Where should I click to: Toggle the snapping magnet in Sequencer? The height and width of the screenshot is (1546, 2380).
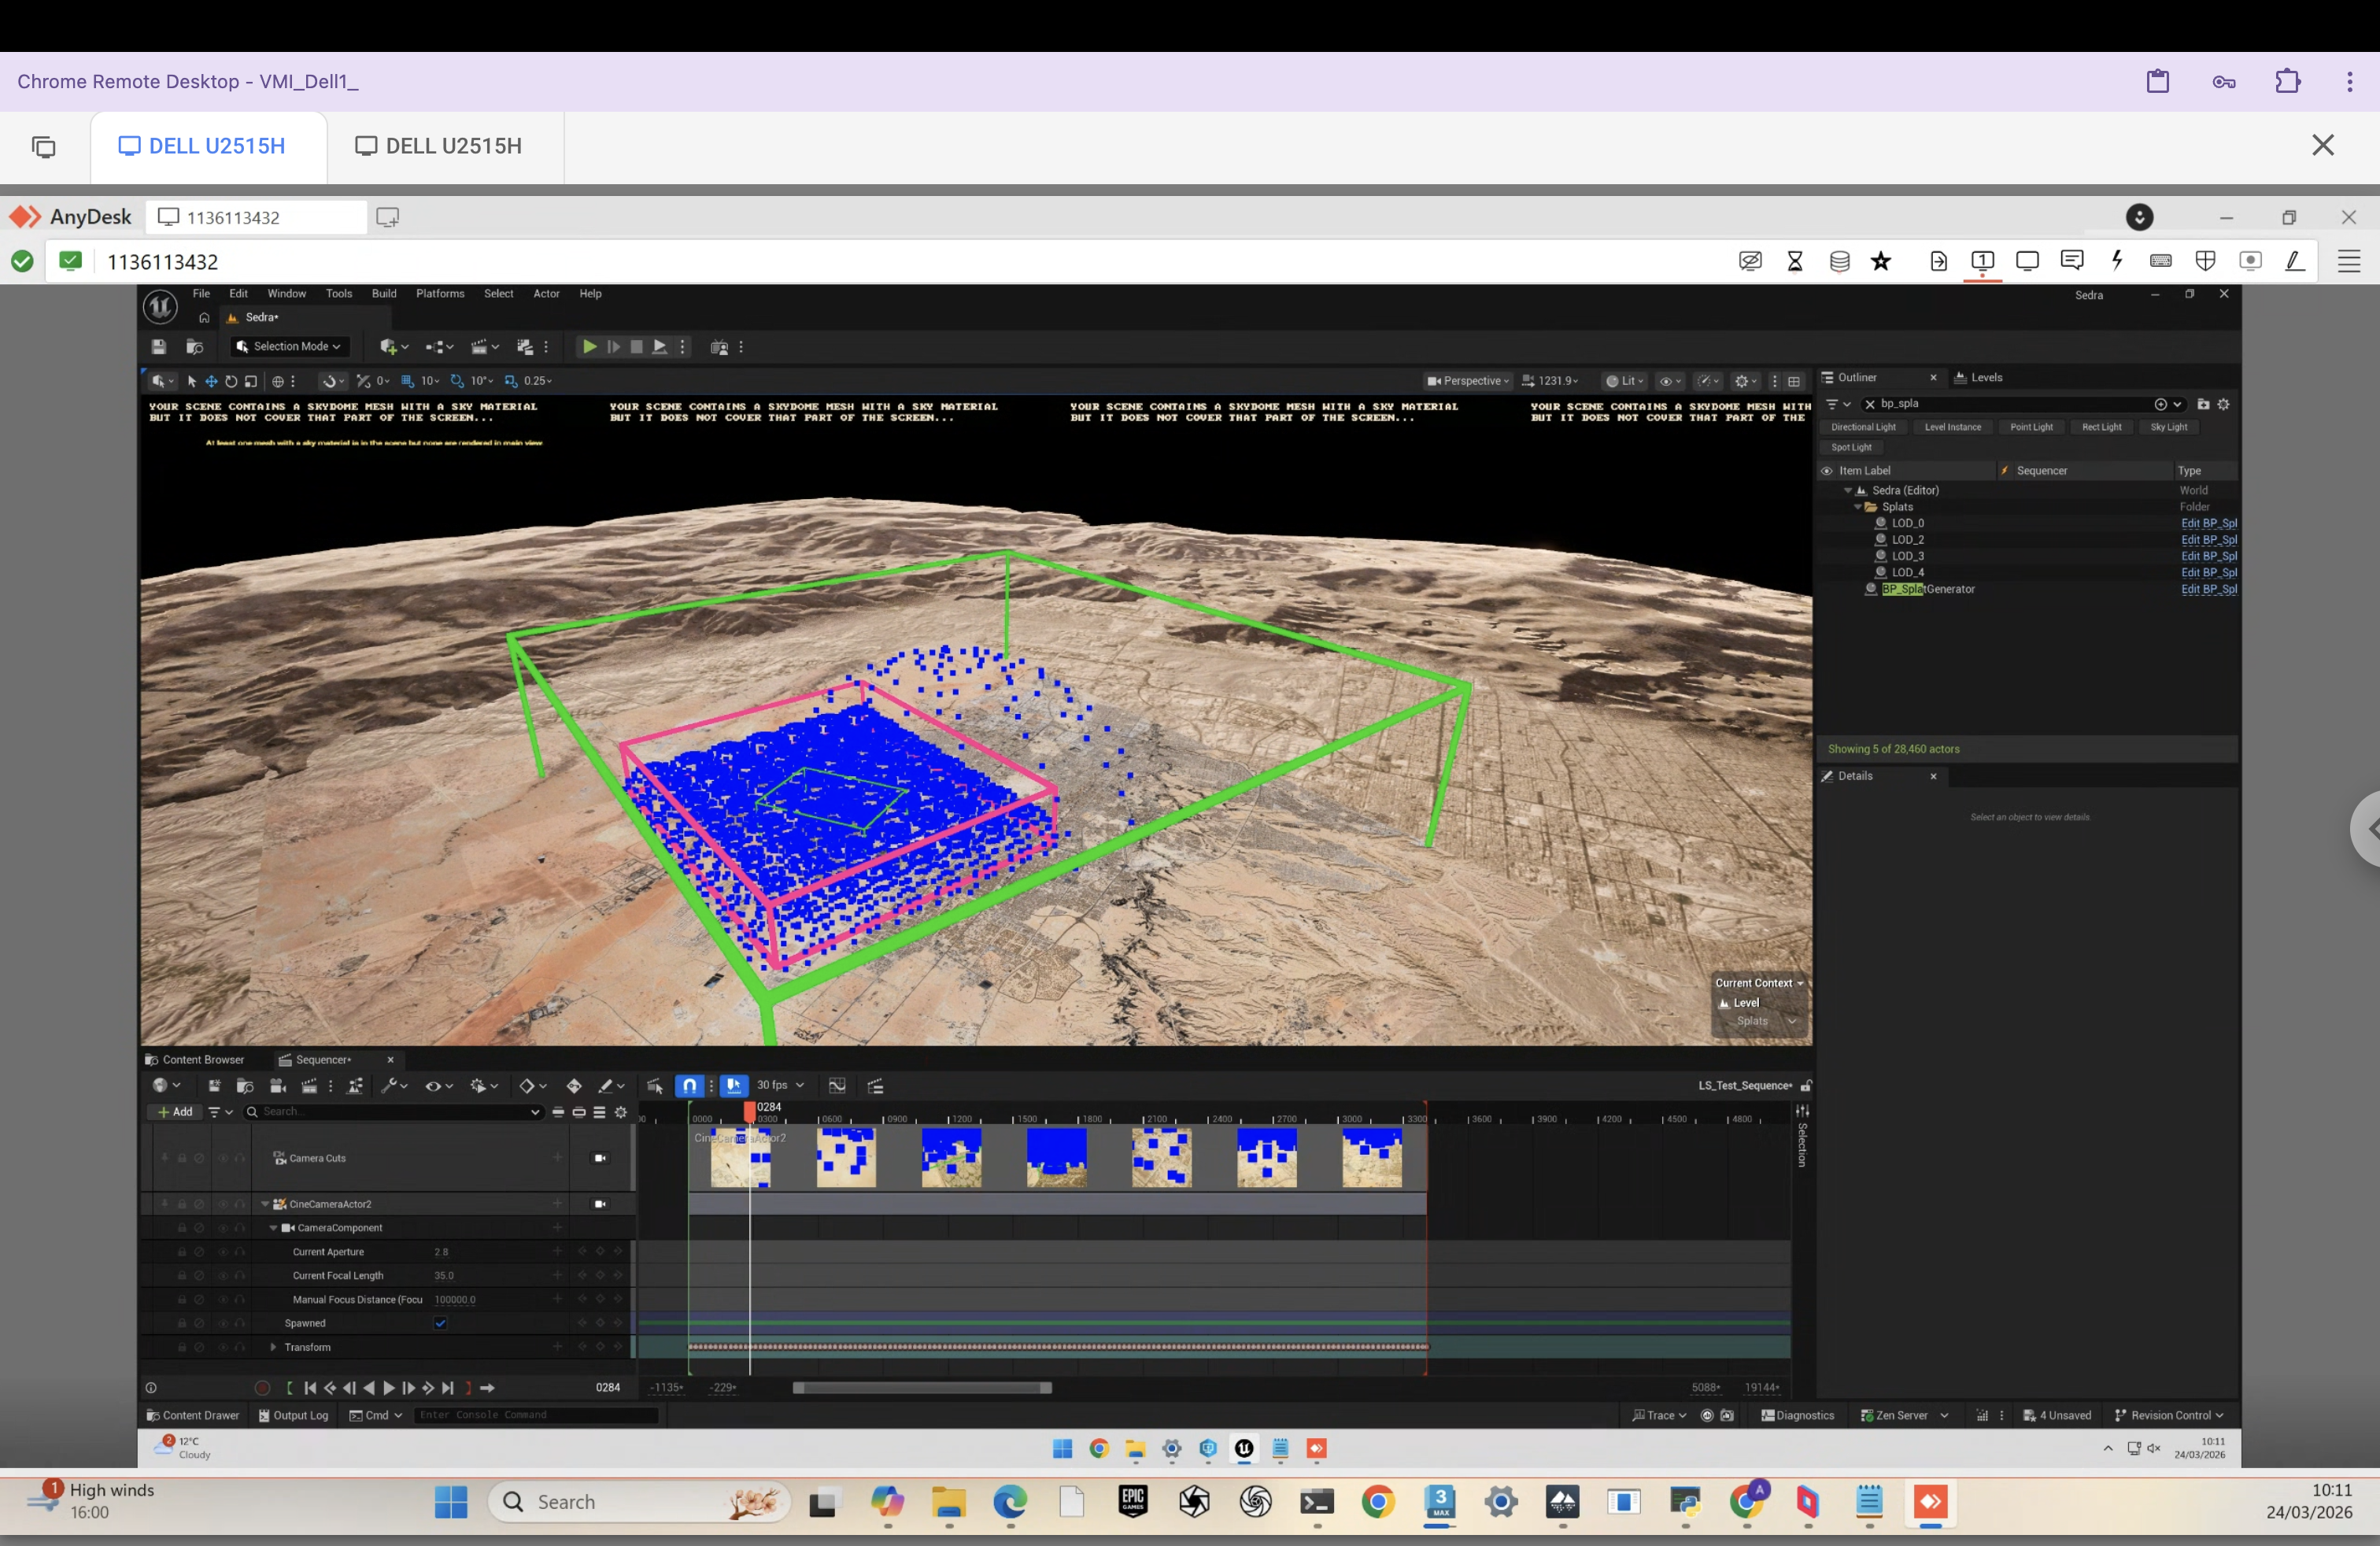(690, 1085)
